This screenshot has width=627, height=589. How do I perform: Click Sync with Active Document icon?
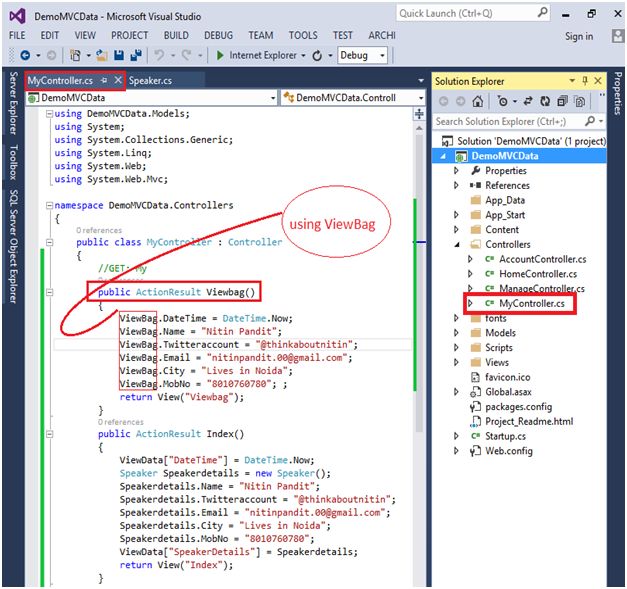click(528, 101)
